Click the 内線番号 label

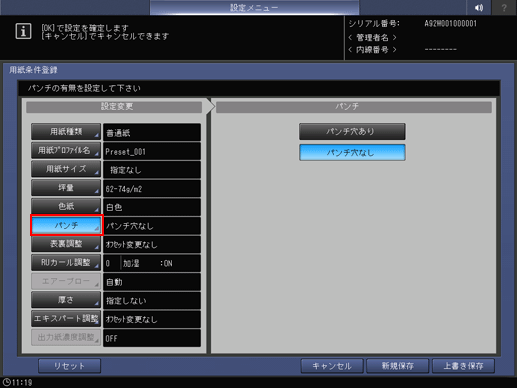[x=372, y=50]
